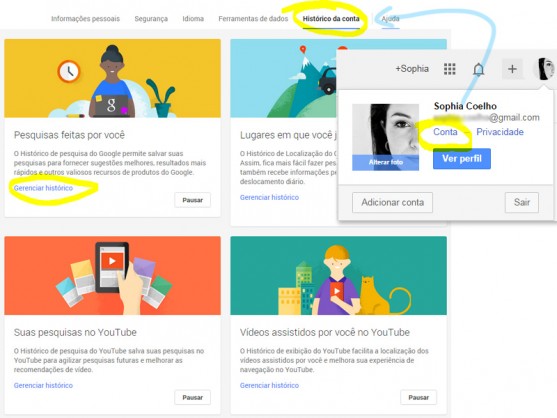Switch to Ferramentas de dados tab
Image resolution: width=557 pixels, height=418 pixels.
click(x=253, y=18)
